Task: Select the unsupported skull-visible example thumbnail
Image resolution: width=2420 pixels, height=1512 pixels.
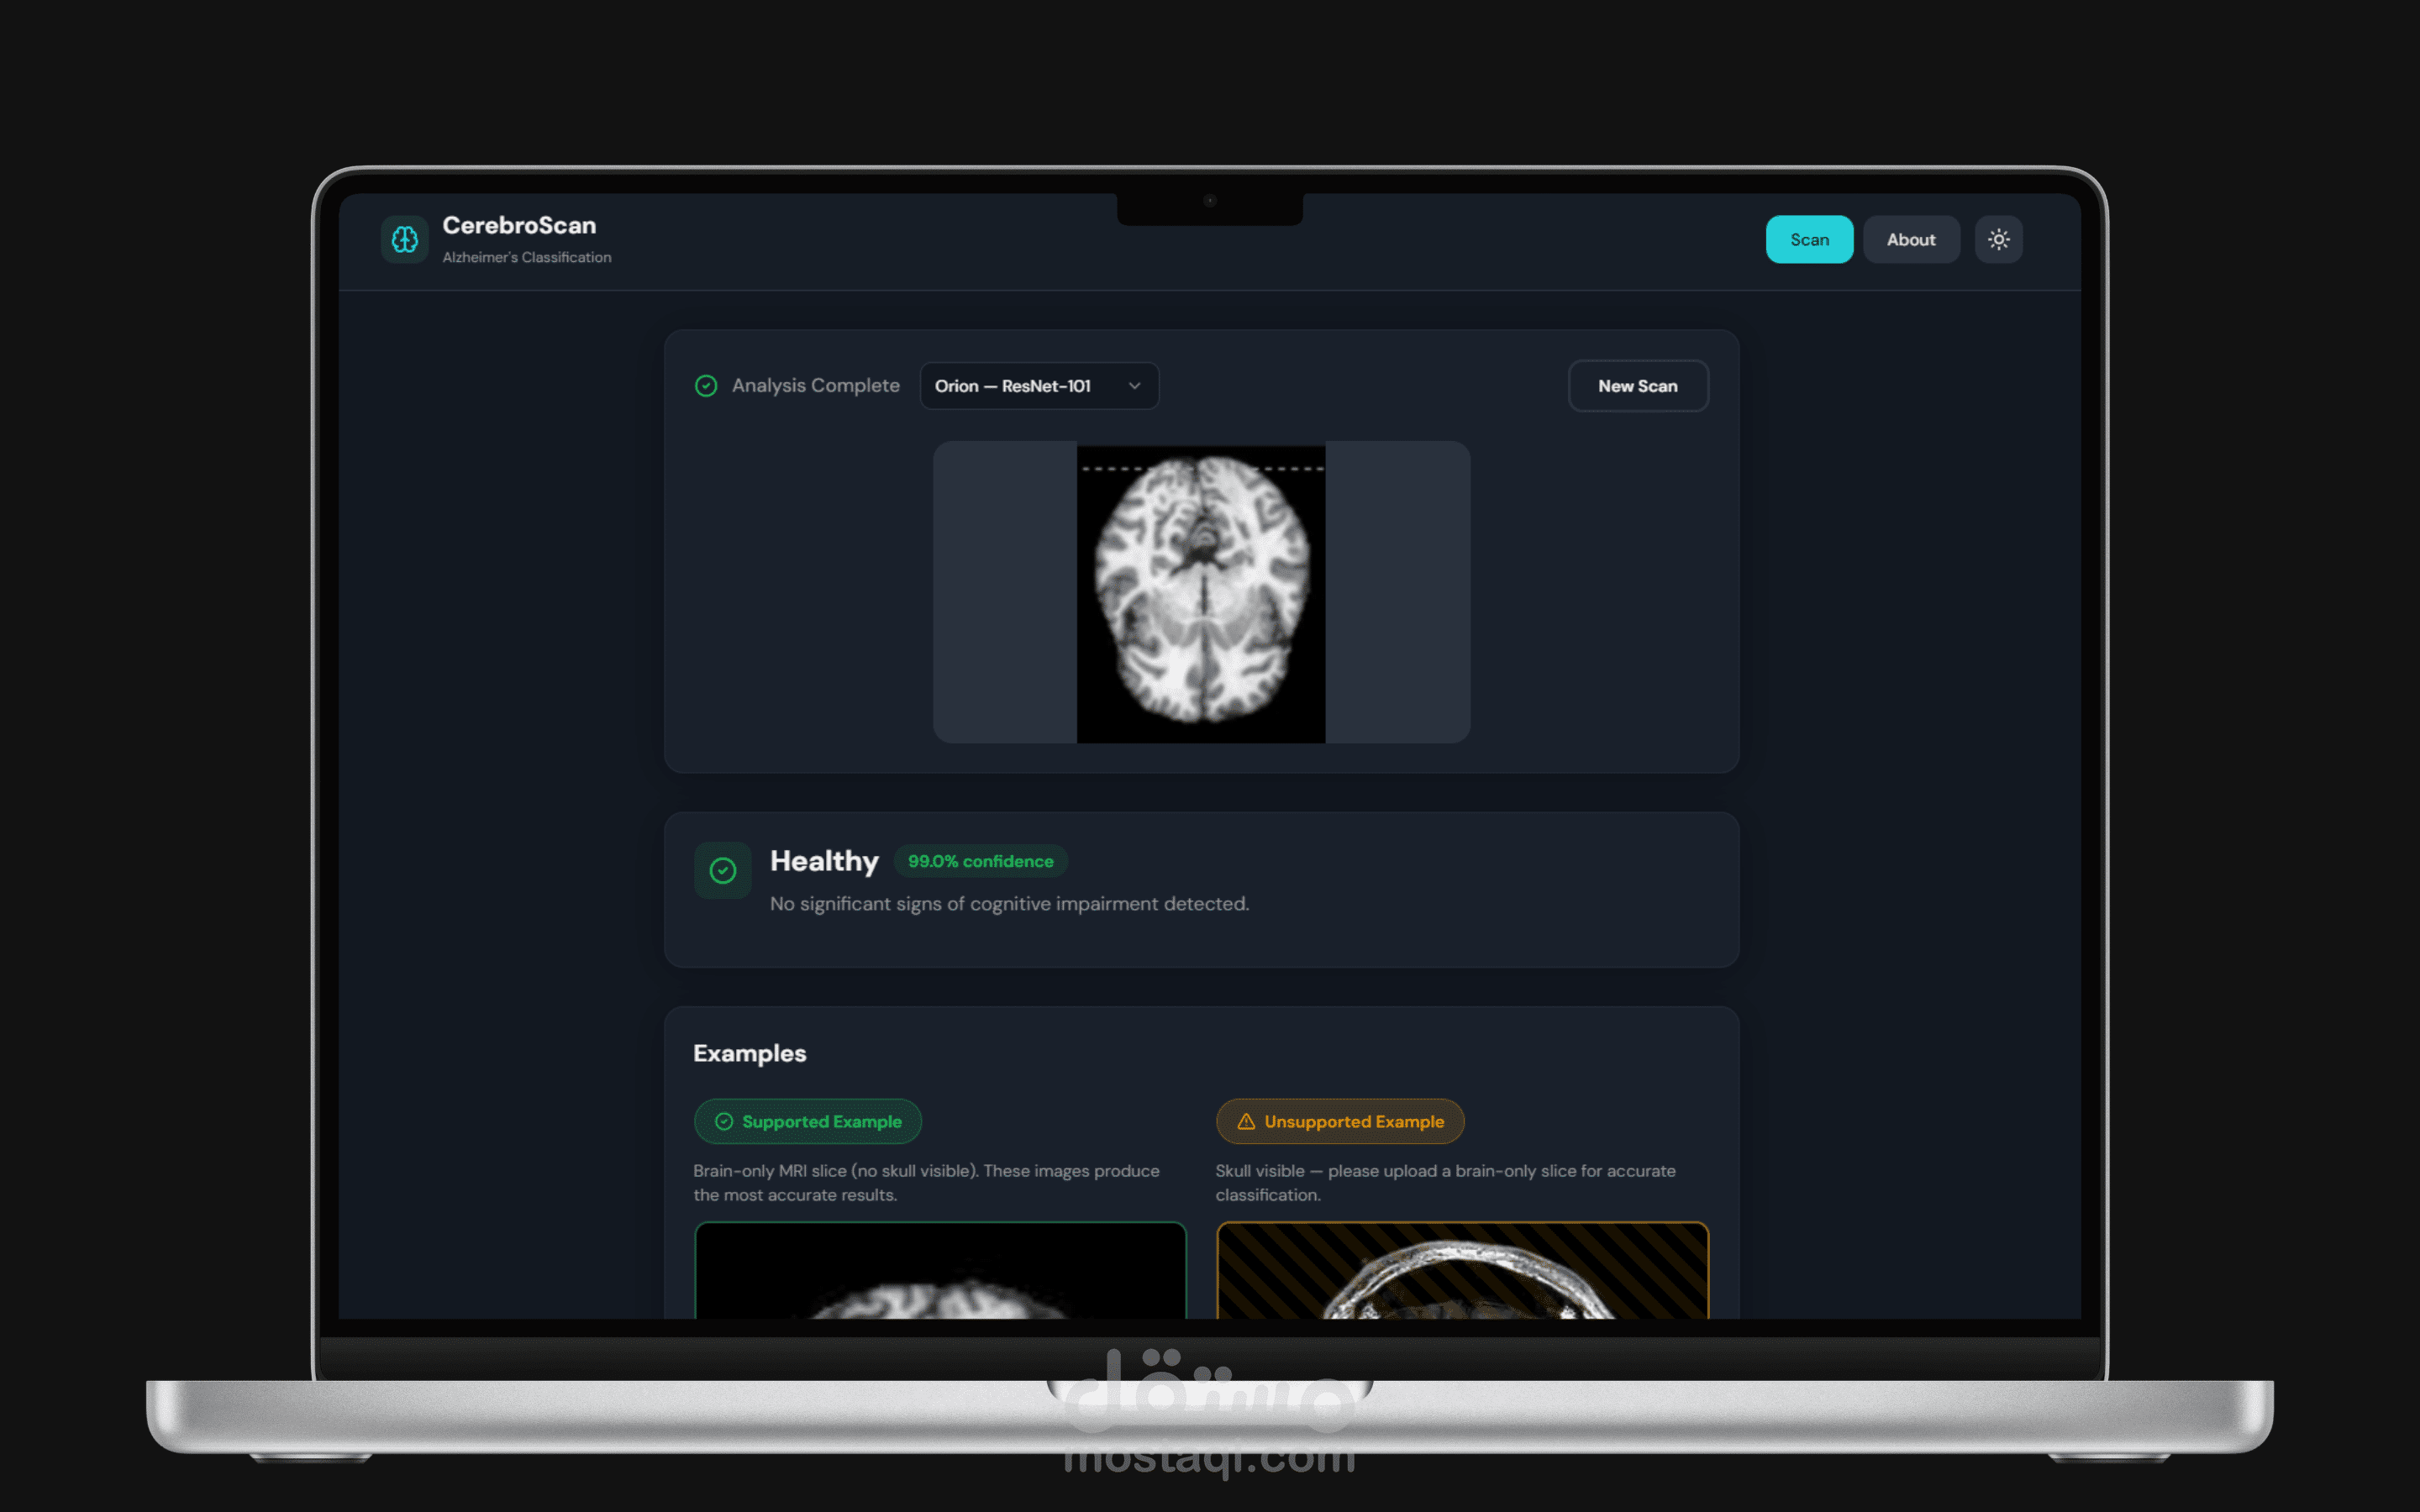Action: [1462, 1270]
